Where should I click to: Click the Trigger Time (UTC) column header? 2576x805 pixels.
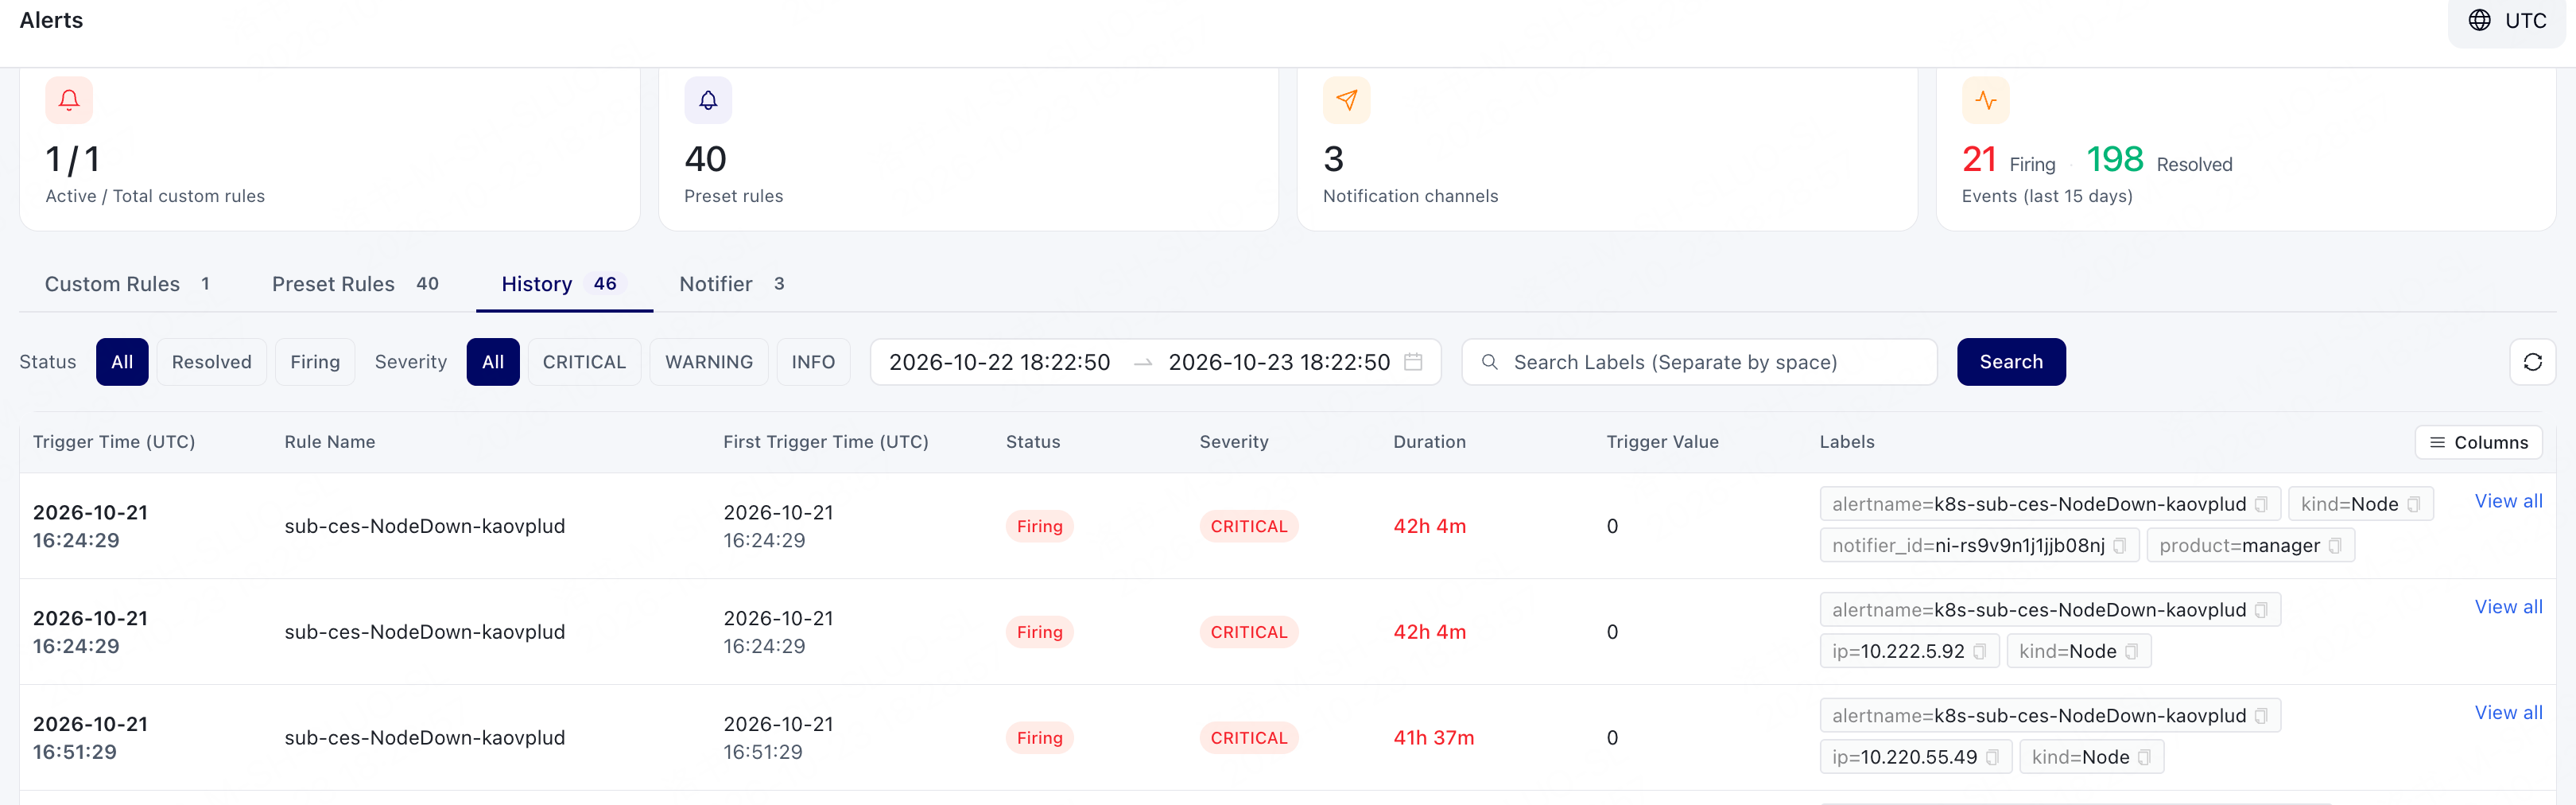[114, 442]
